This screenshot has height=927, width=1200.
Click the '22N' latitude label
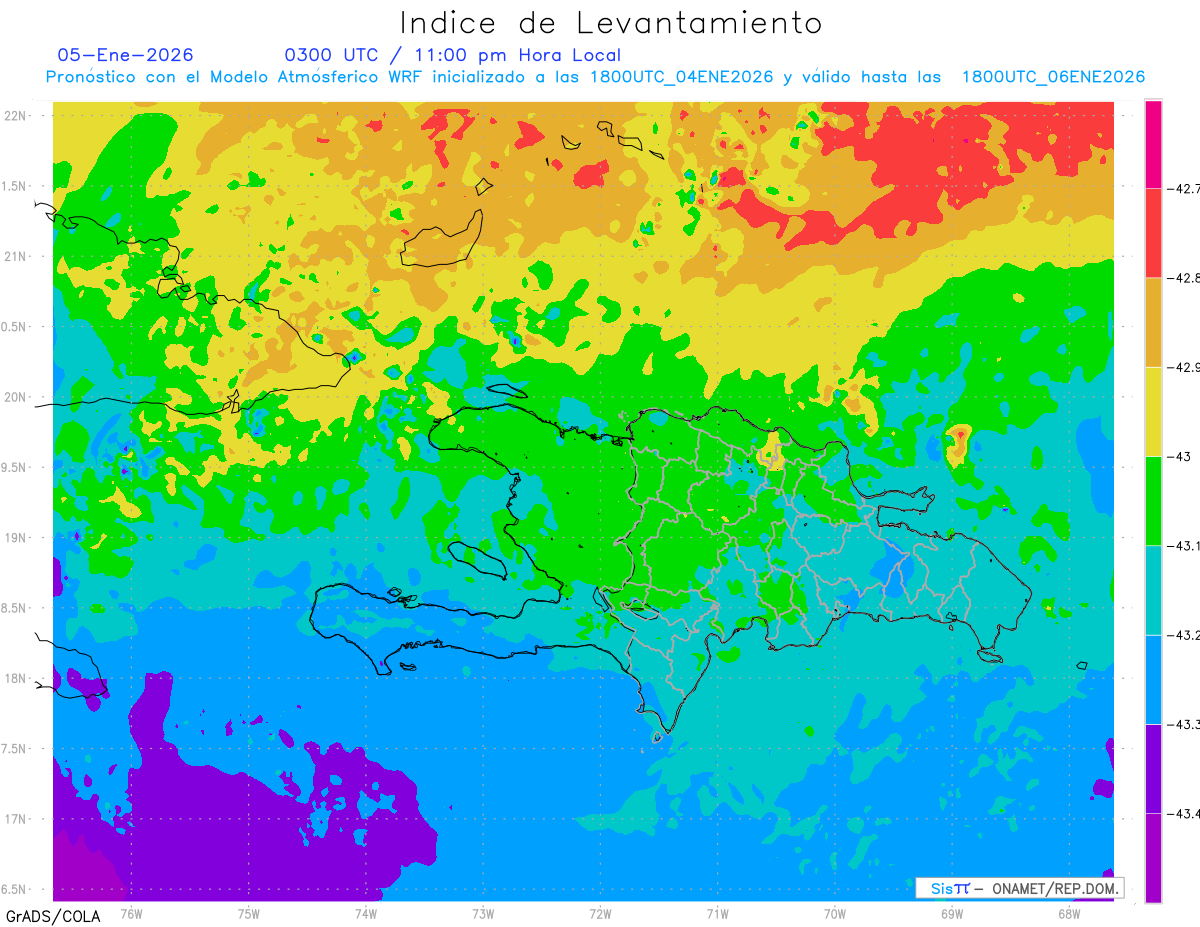click(14, 115)
